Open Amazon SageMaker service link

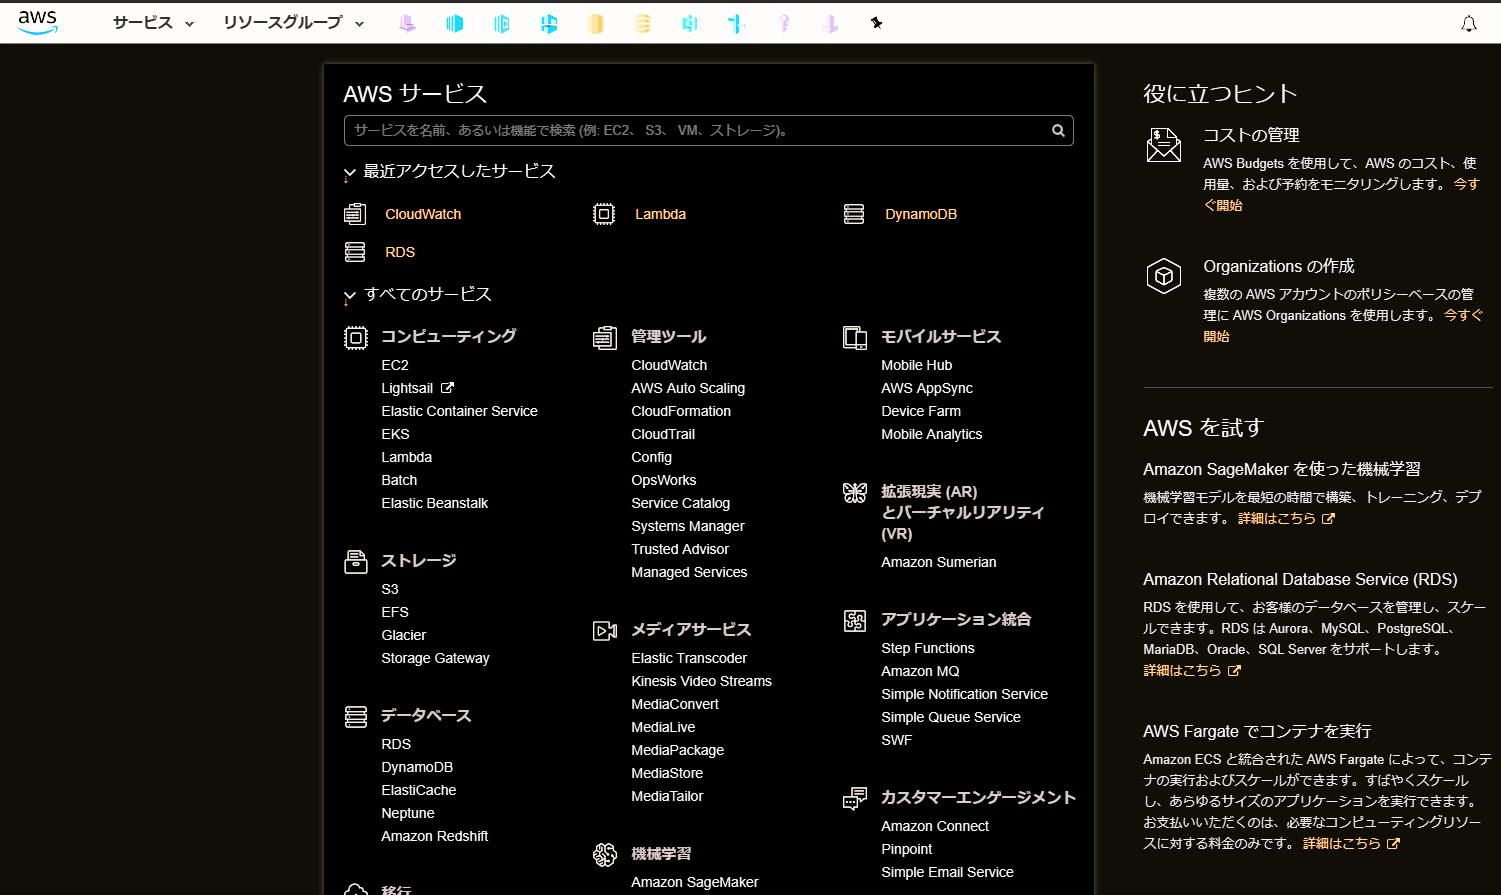(x=695, y=882)
